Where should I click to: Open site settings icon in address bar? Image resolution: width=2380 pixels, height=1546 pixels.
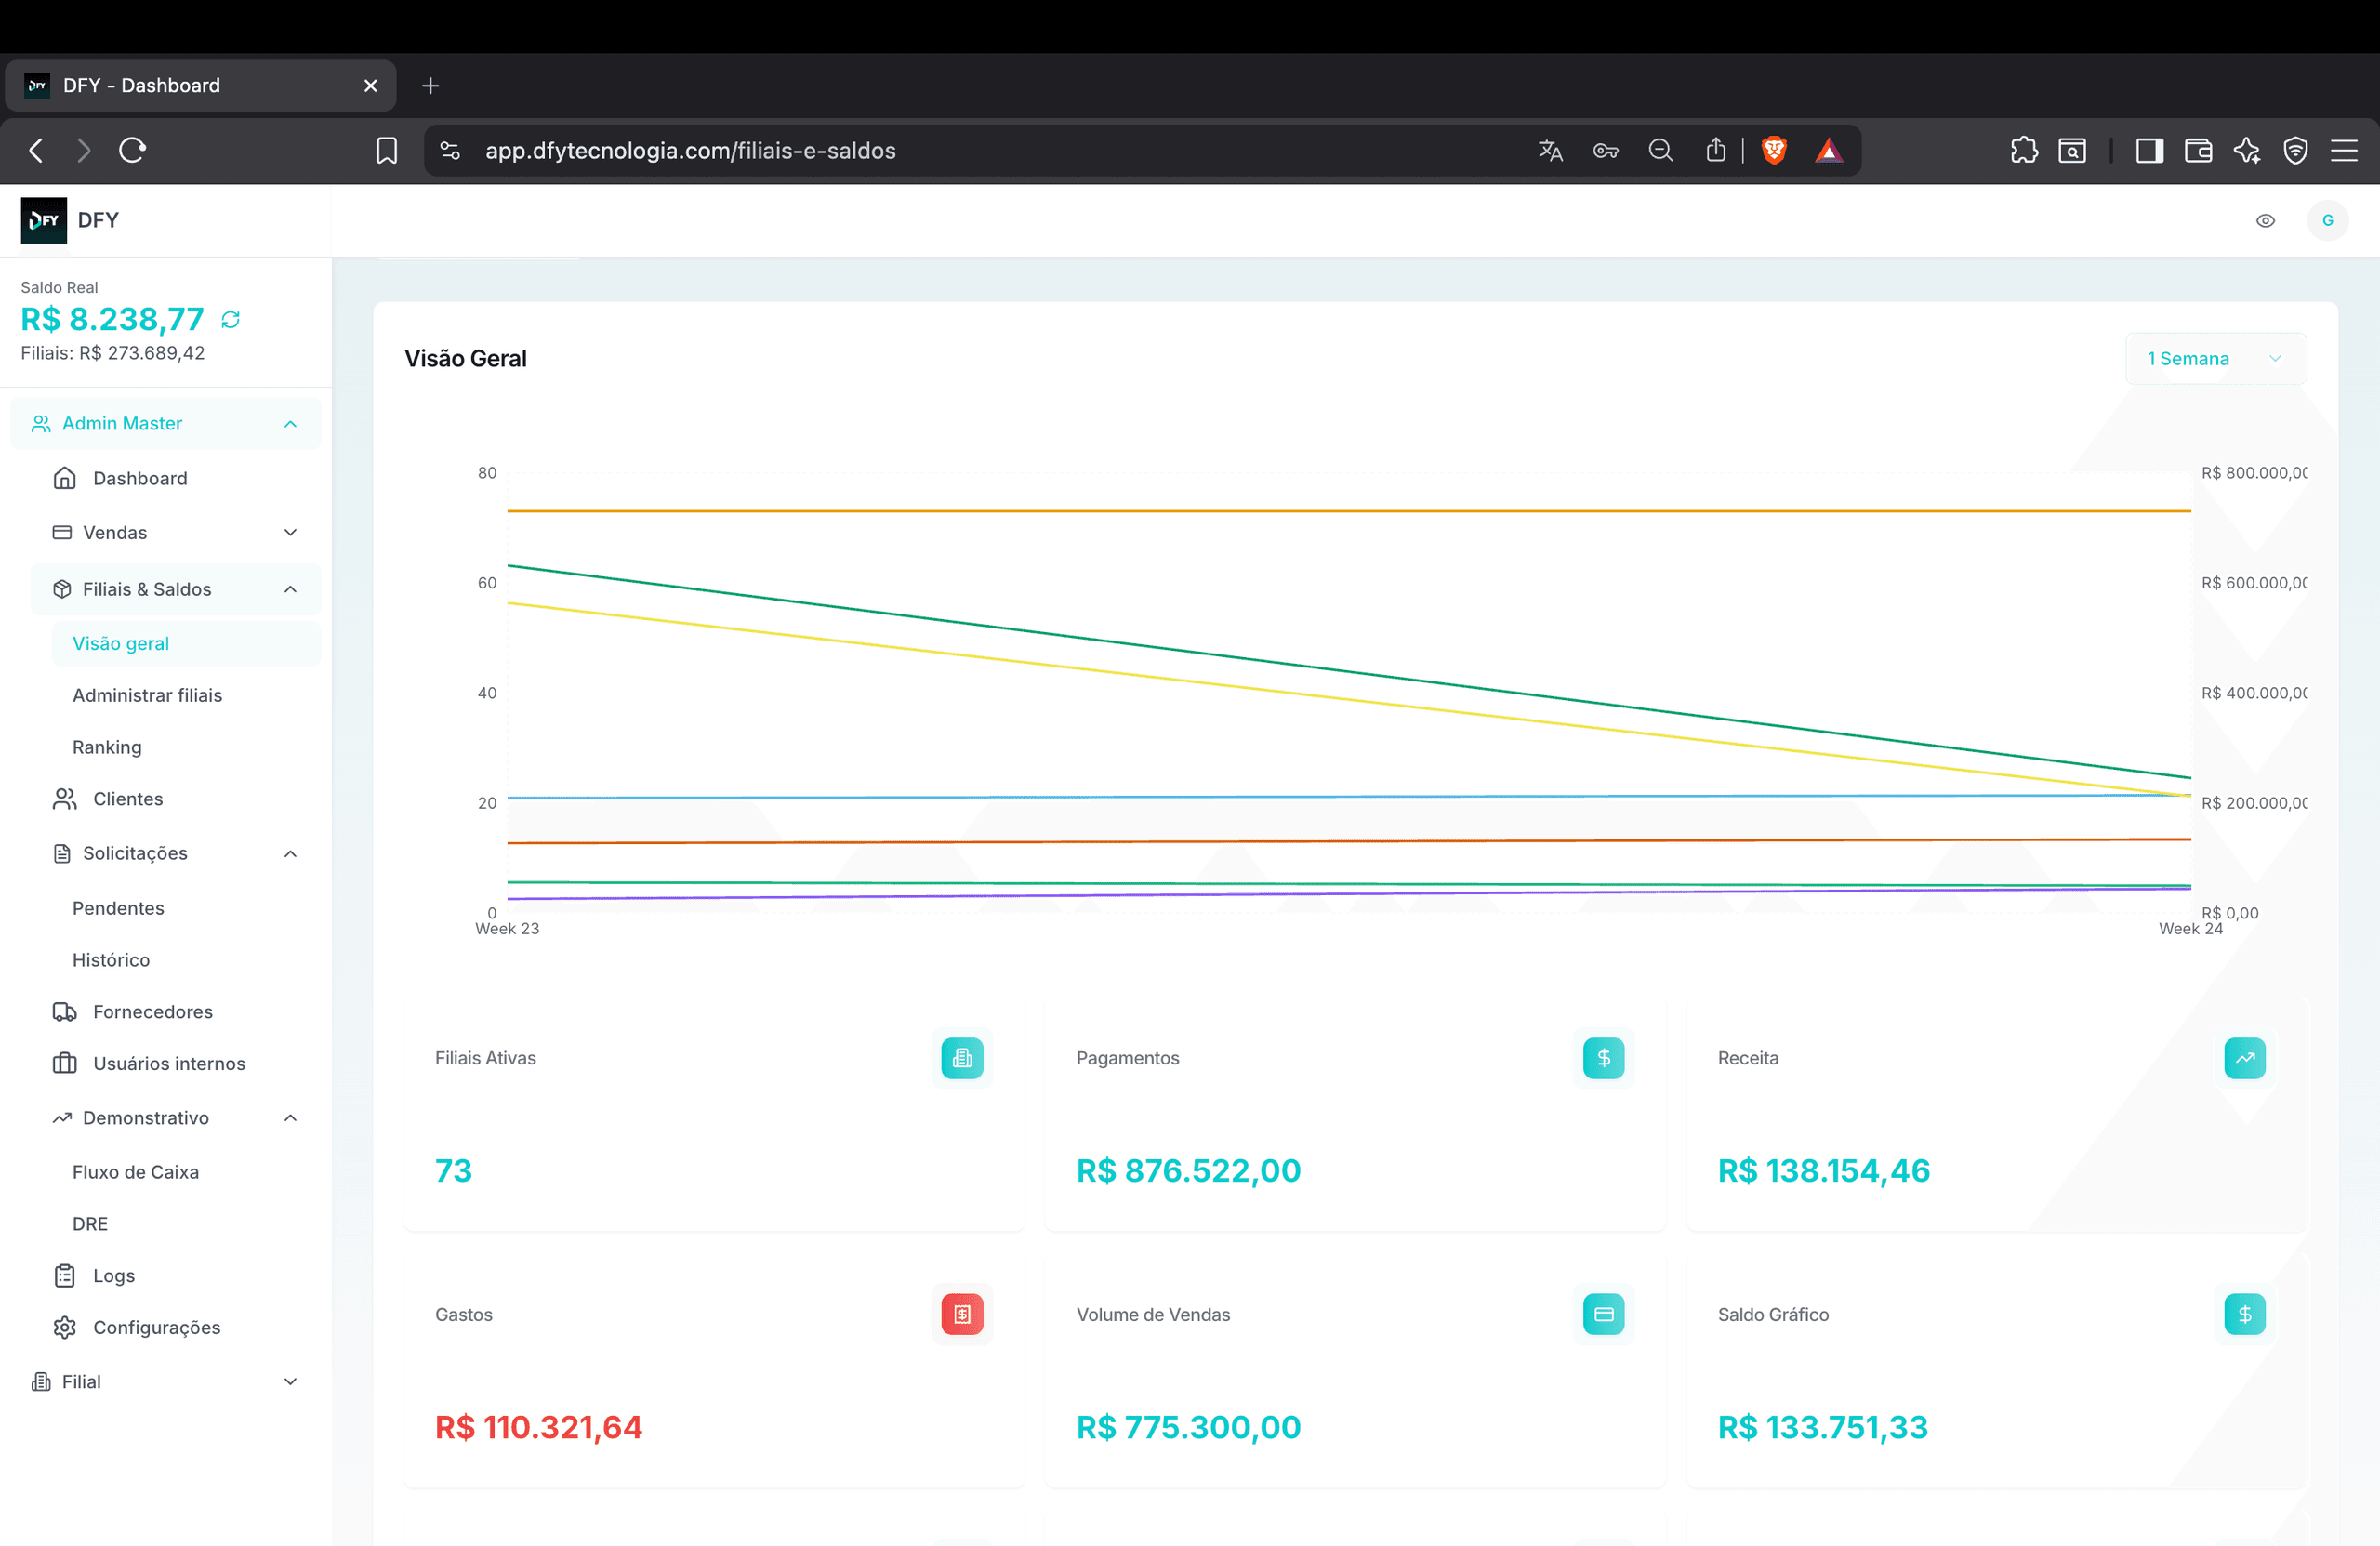[450, 150]
